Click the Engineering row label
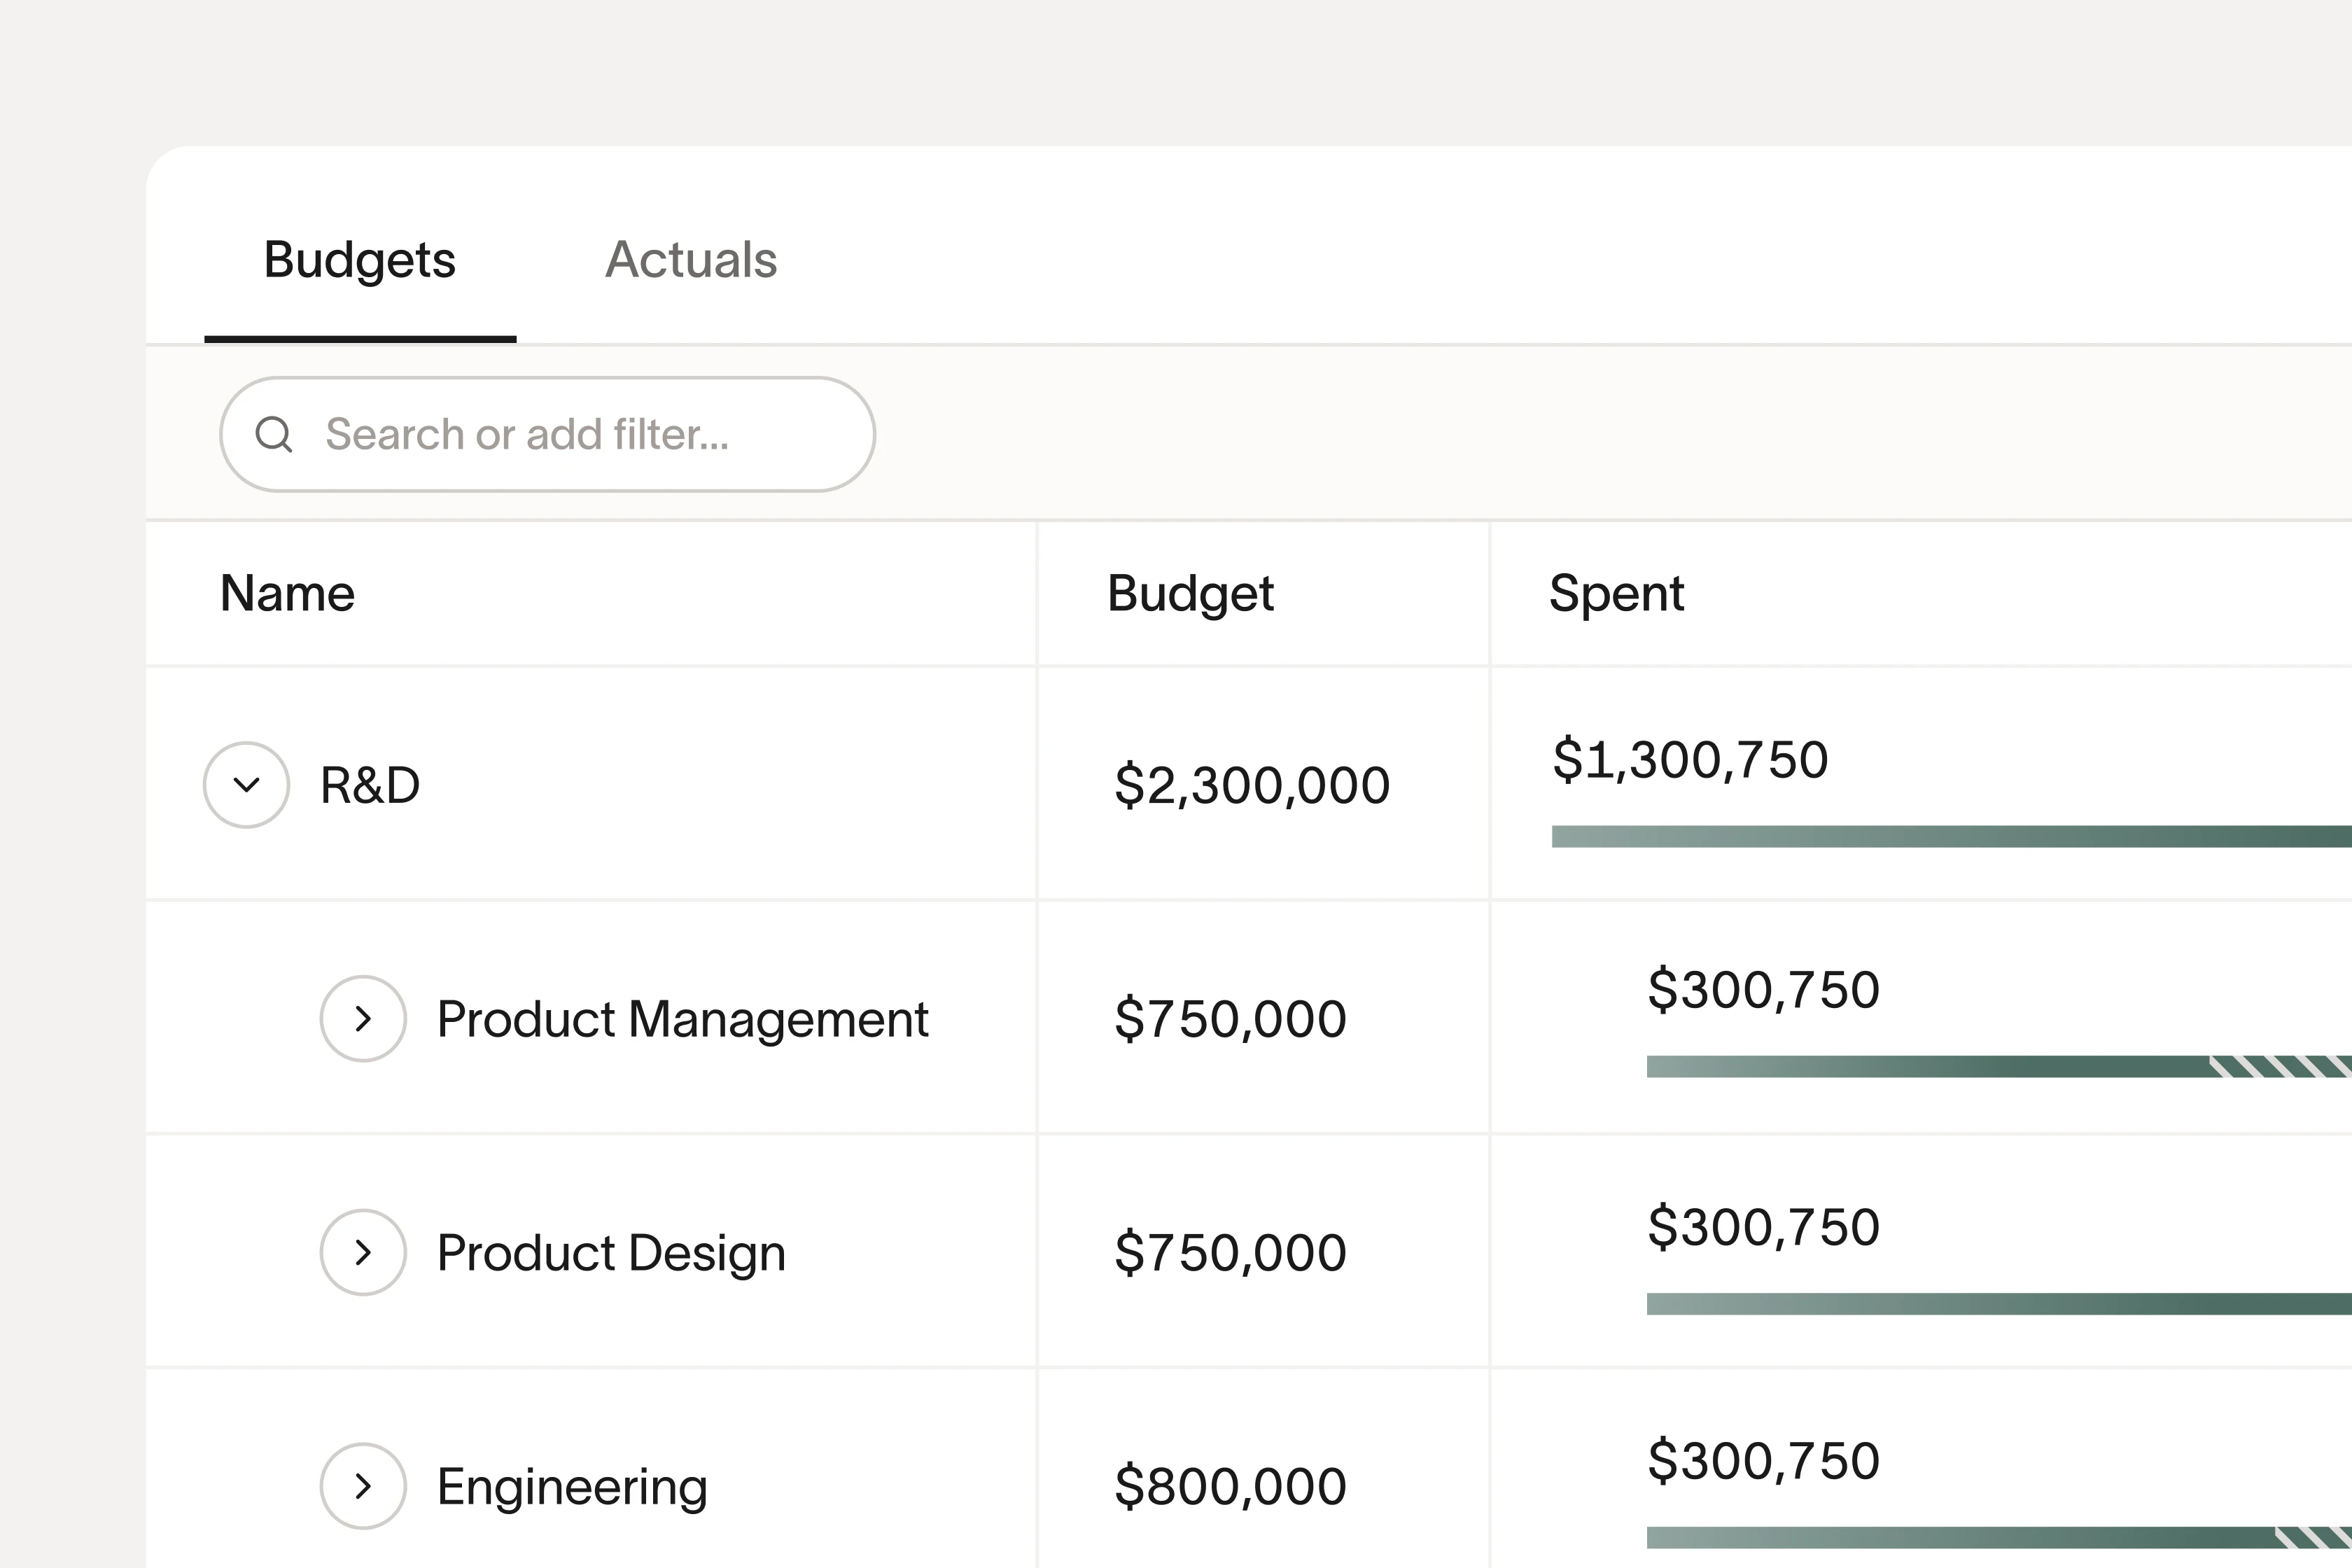 (572, 1486)
